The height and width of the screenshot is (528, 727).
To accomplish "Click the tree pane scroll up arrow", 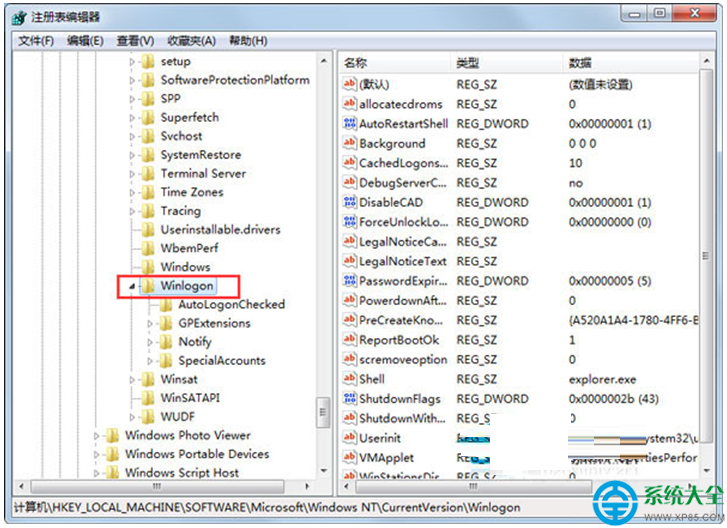I will [324, 61].
